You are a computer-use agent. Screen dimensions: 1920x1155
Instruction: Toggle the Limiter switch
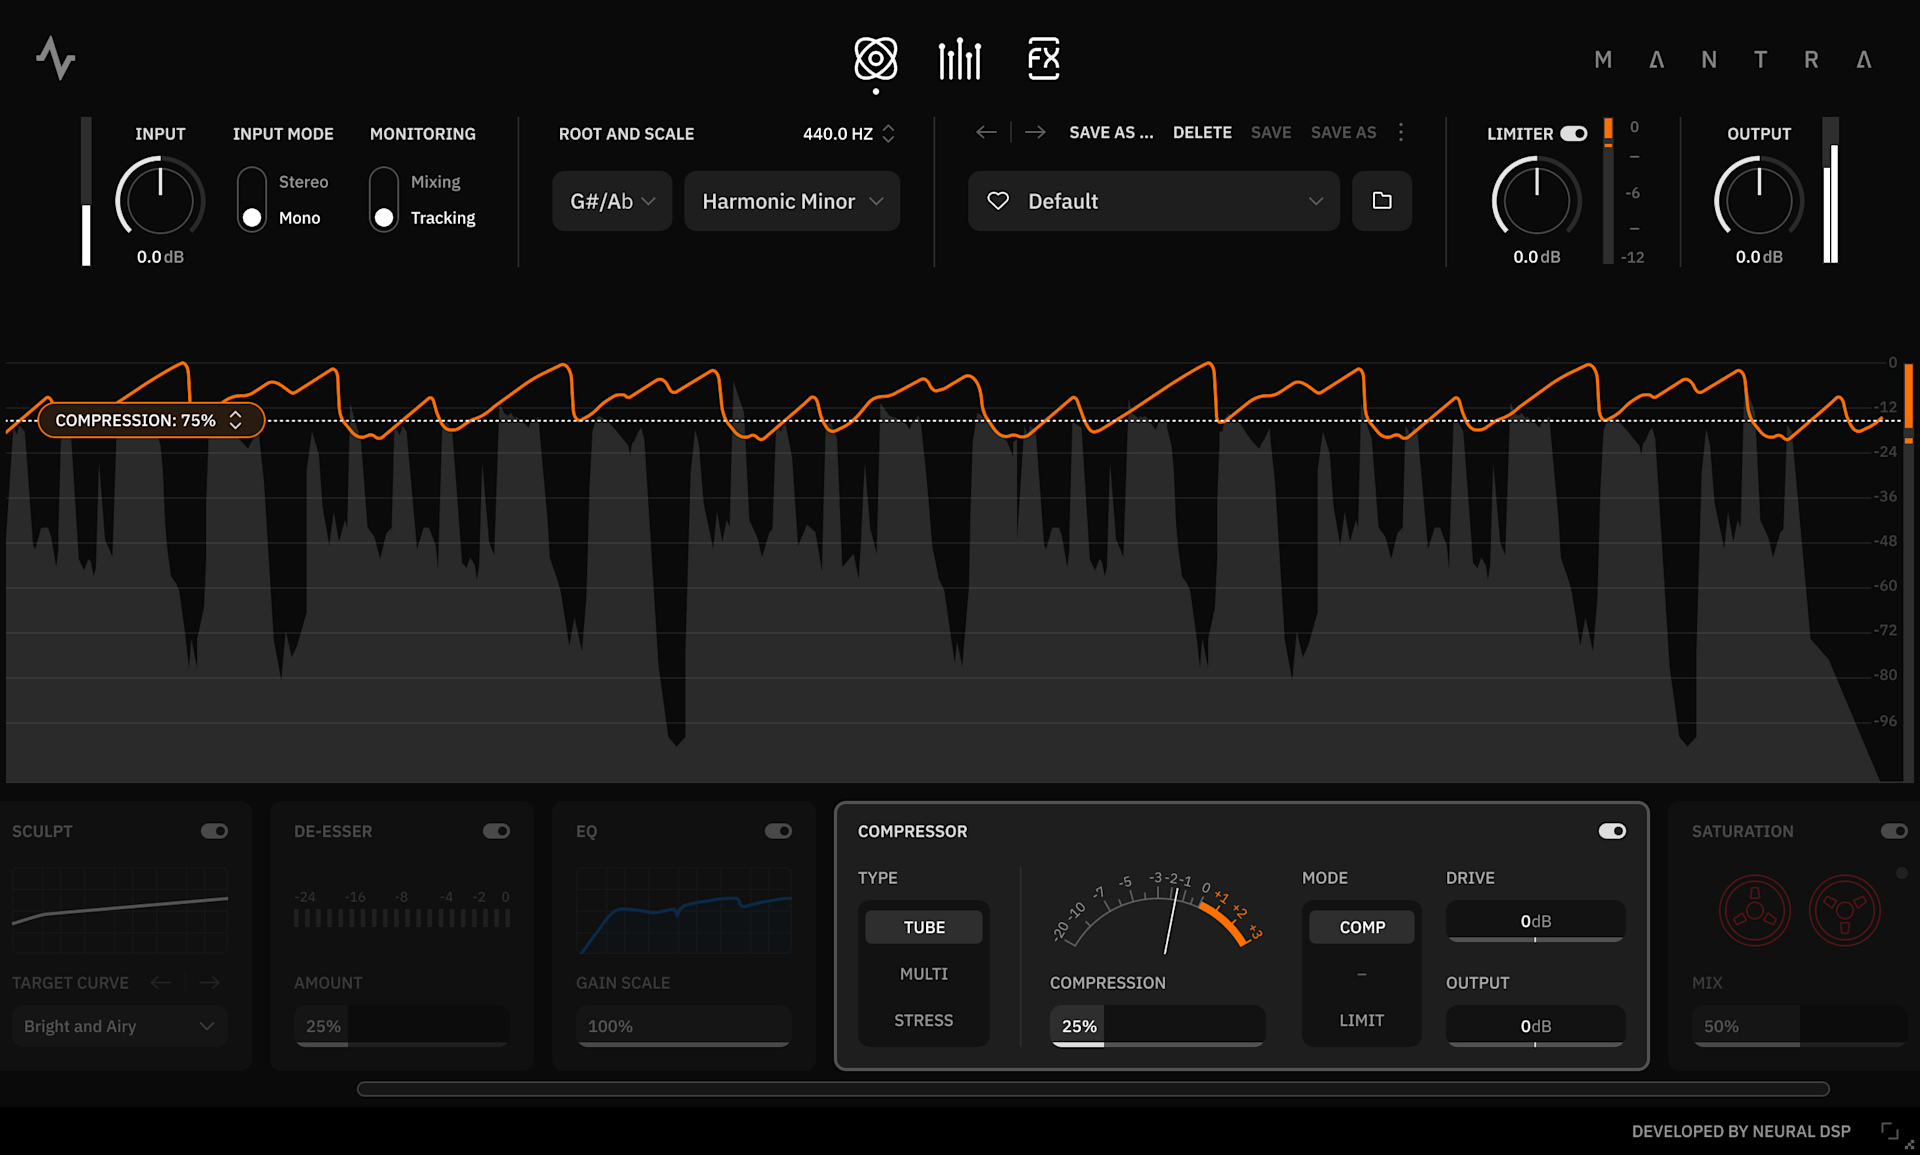(x=1573, y=133)
